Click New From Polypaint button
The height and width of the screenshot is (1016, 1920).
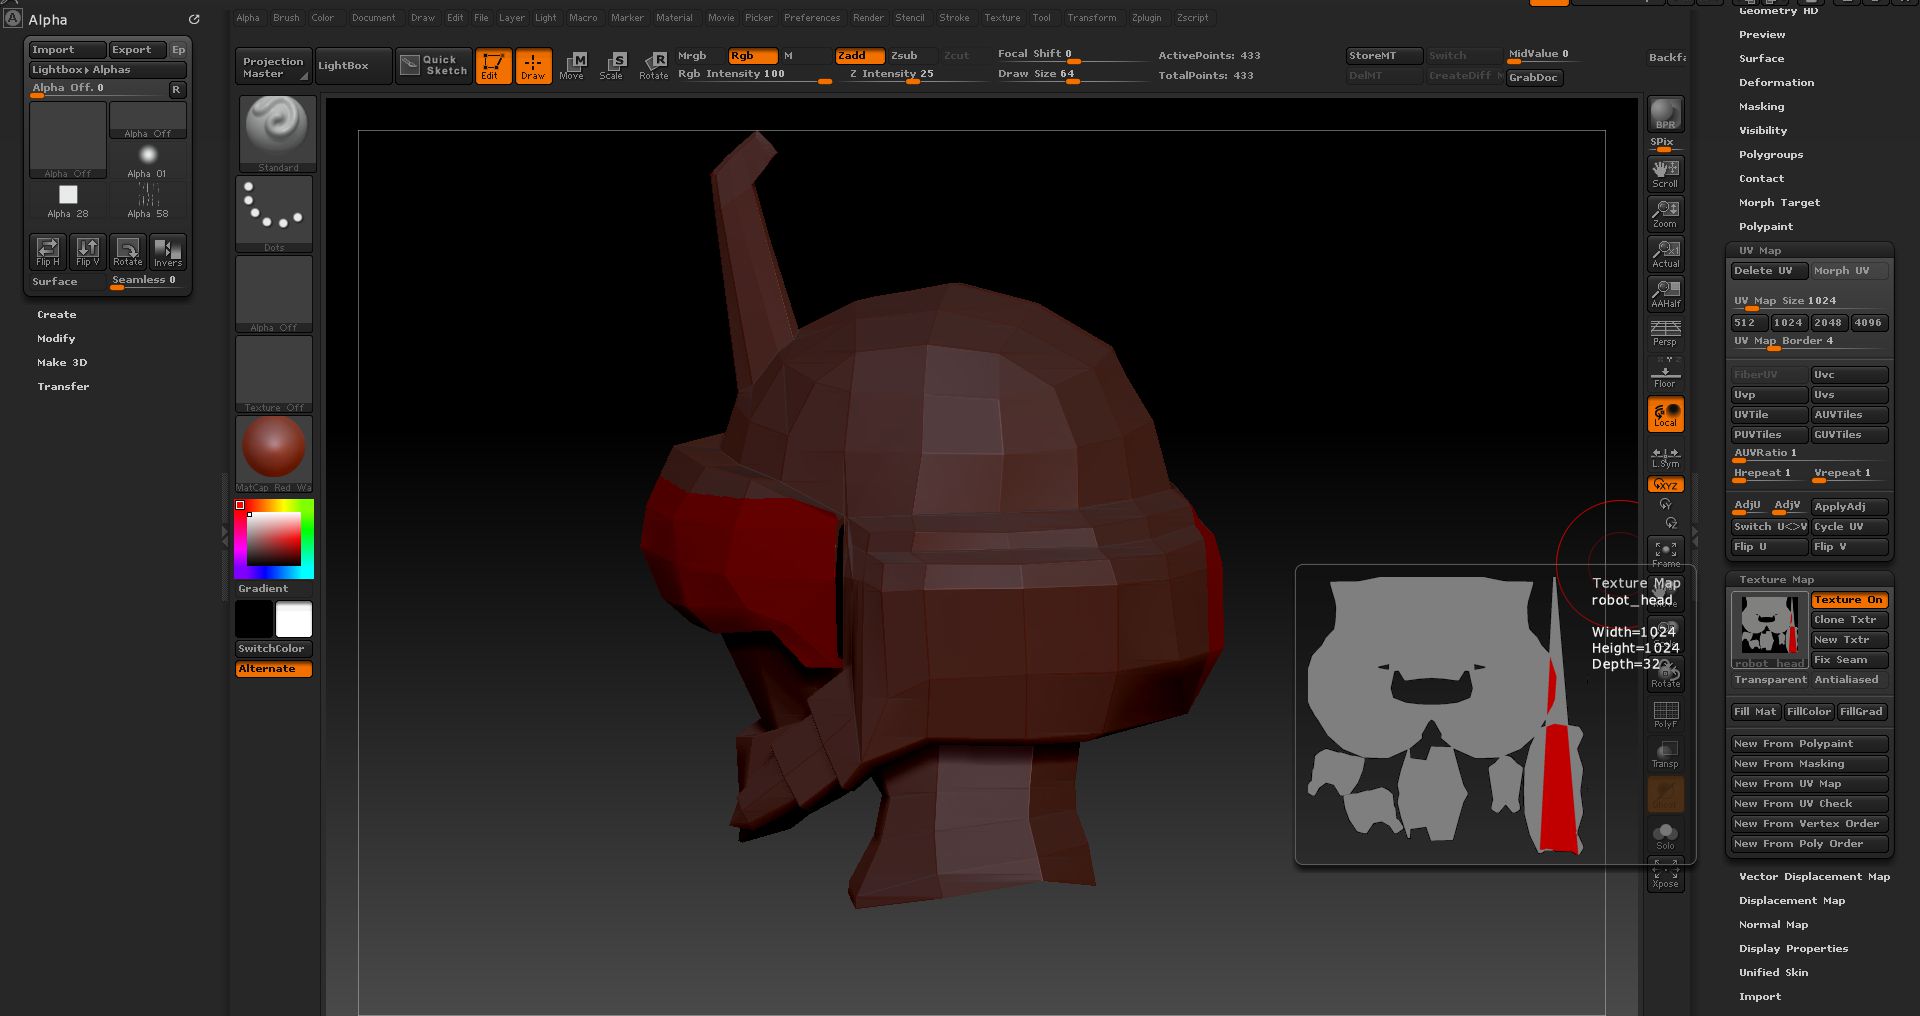tap(1807, 743)
